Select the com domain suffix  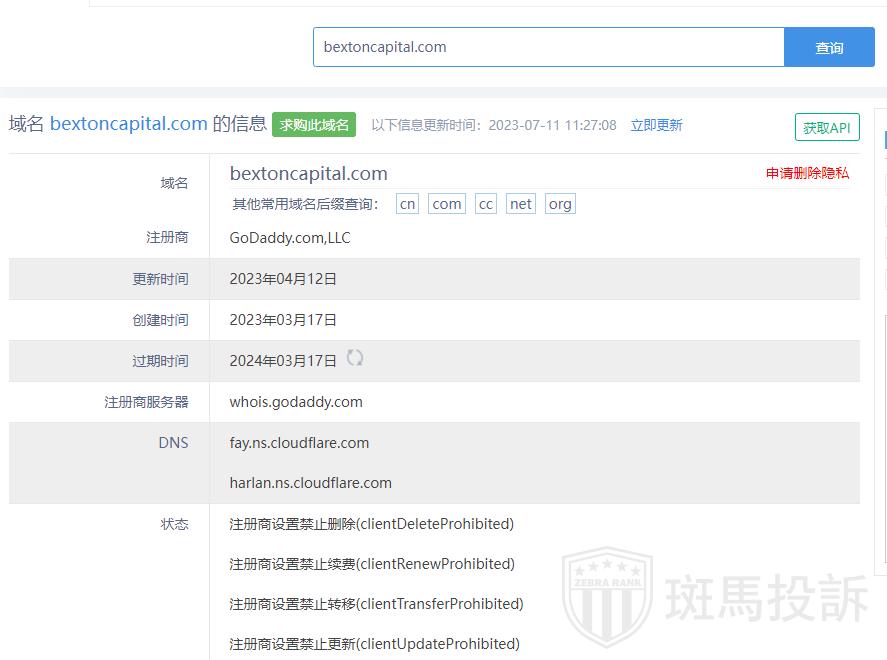point(447,204)
